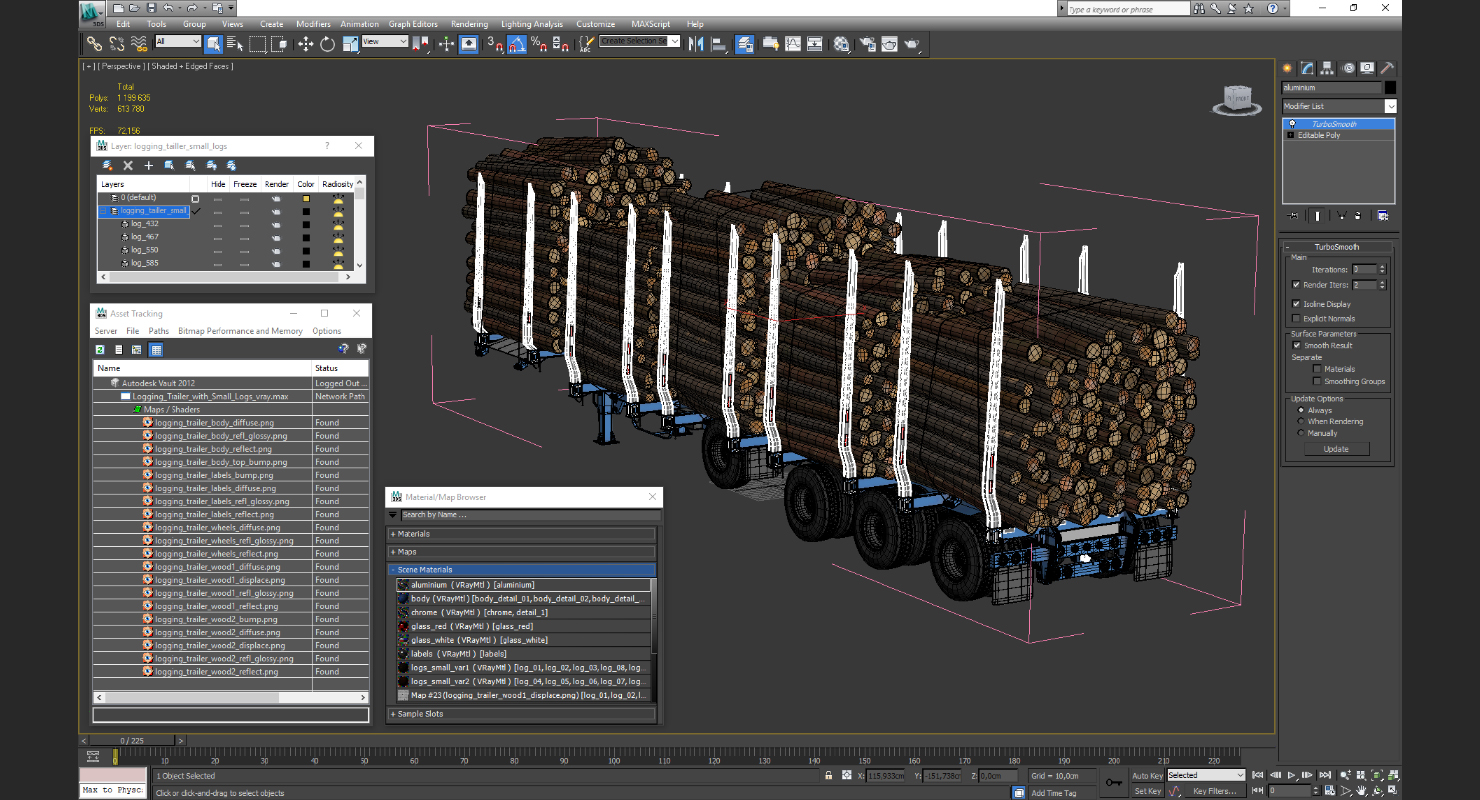Open the Graph Editors menu
Screen dimensions: 1480x800
click(x=413, y=24)
